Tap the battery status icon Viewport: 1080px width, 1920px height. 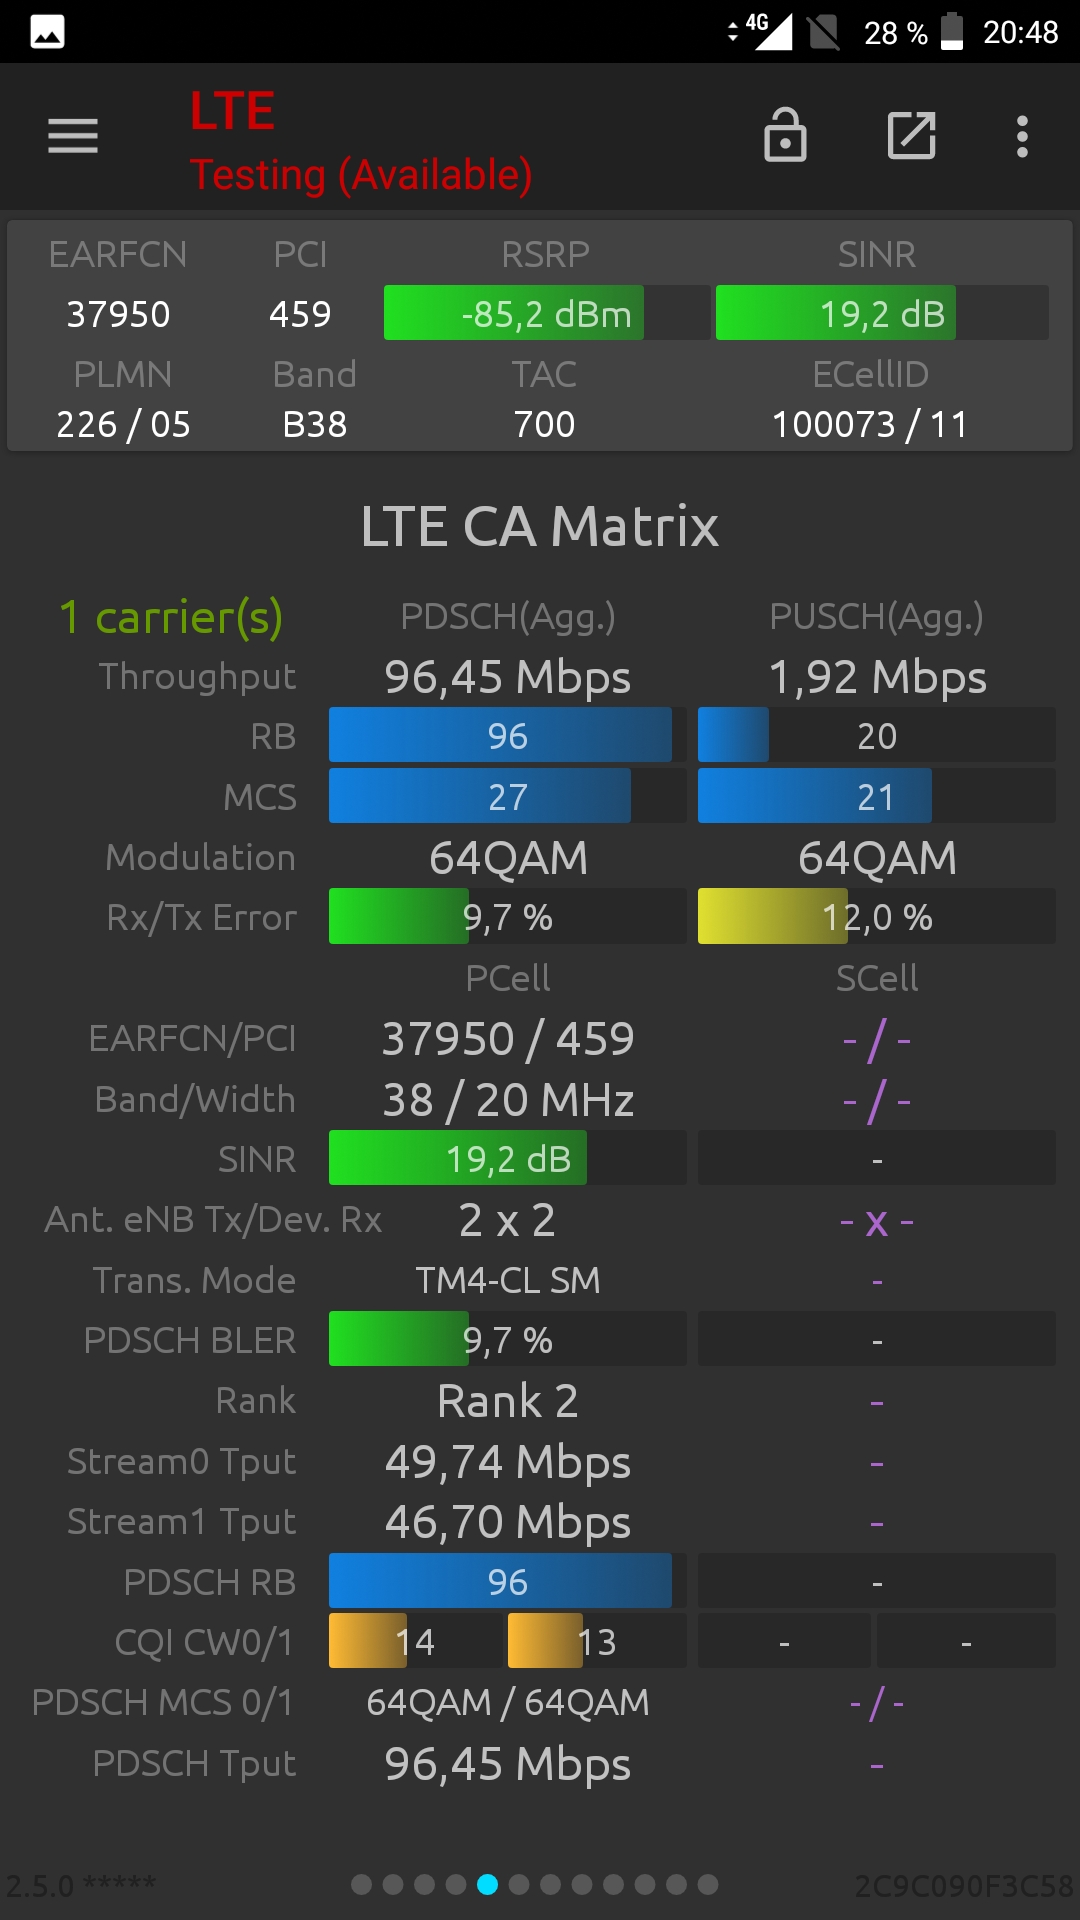pyautogui.click(x=953, y=32)
